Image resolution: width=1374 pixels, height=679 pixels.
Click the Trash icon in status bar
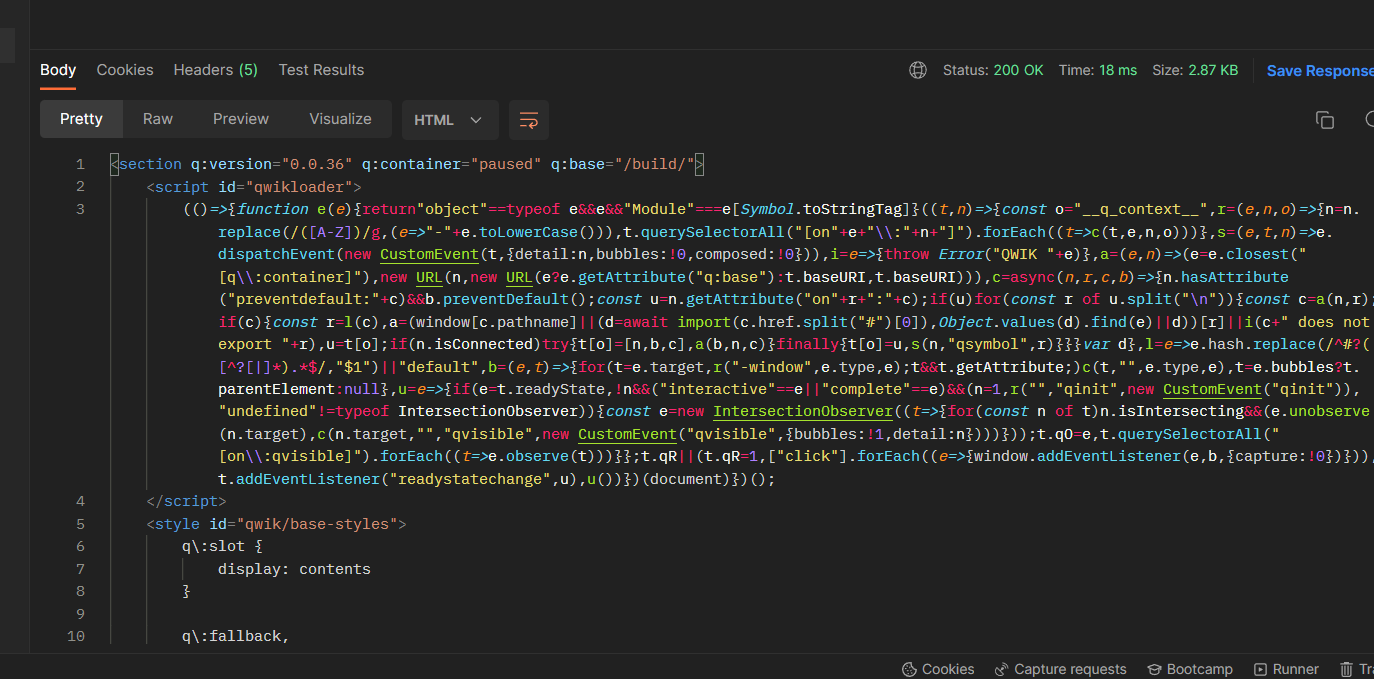[x=1349, y=669]
